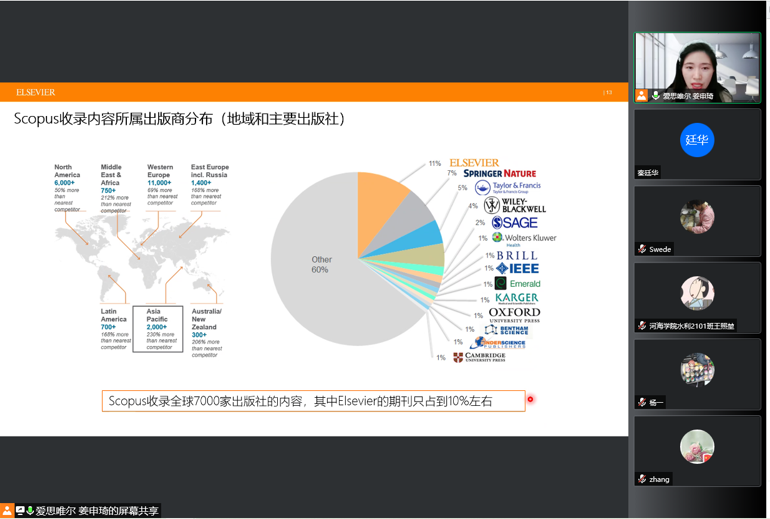Click the ELSEVIER logo in orange header bar

click(36, 92)
